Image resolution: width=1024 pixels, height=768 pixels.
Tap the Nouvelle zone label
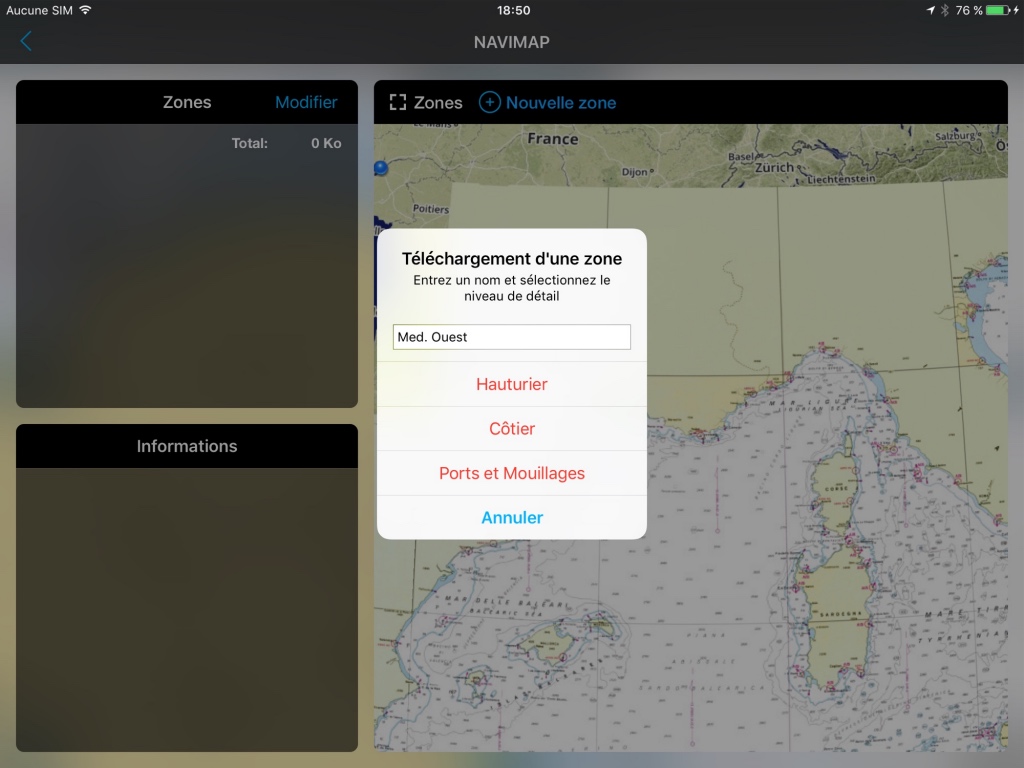561,103
